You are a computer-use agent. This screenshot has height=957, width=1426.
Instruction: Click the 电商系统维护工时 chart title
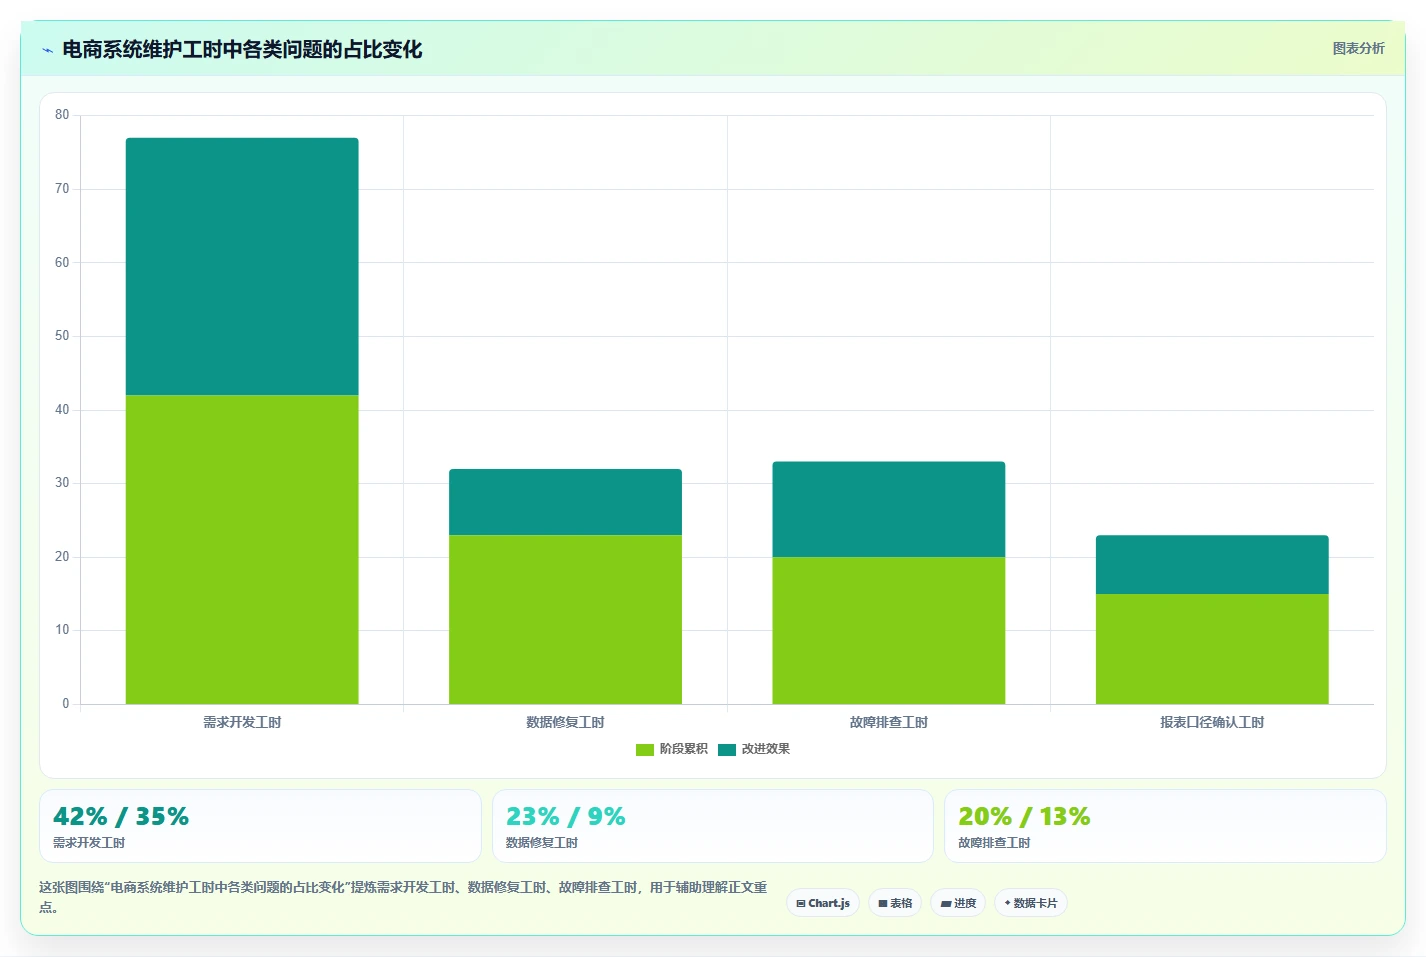tap(242, 49)
